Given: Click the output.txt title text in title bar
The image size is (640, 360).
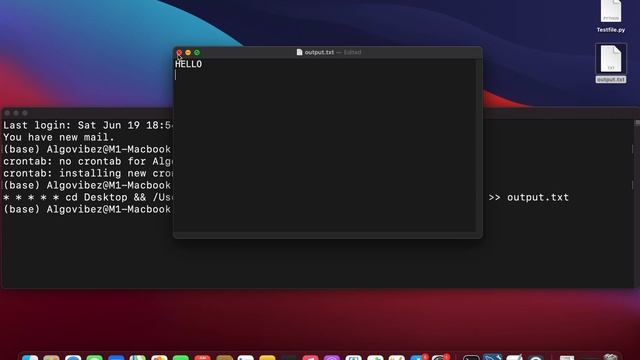Looking at the screenshot, I should point(319,52).
